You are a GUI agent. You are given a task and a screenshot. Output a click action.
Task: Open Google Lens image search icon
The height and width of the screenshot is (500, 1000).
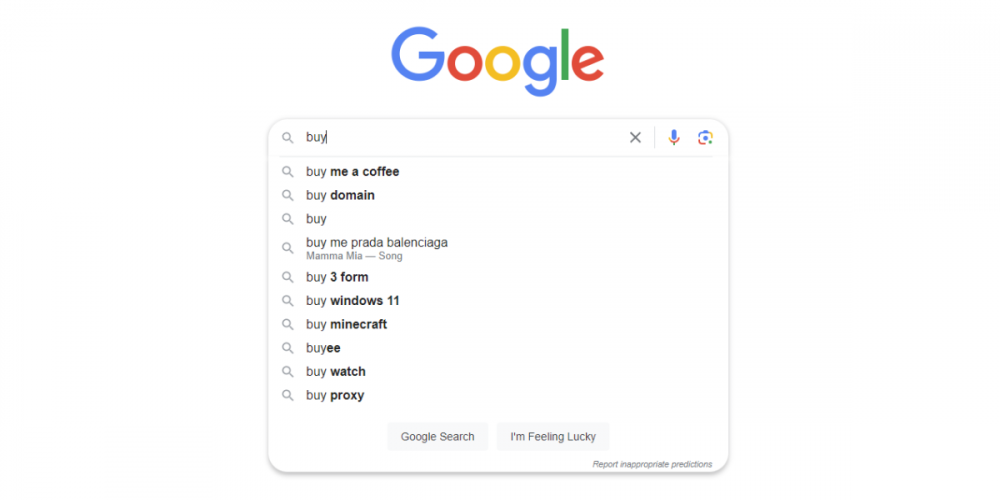705,137
